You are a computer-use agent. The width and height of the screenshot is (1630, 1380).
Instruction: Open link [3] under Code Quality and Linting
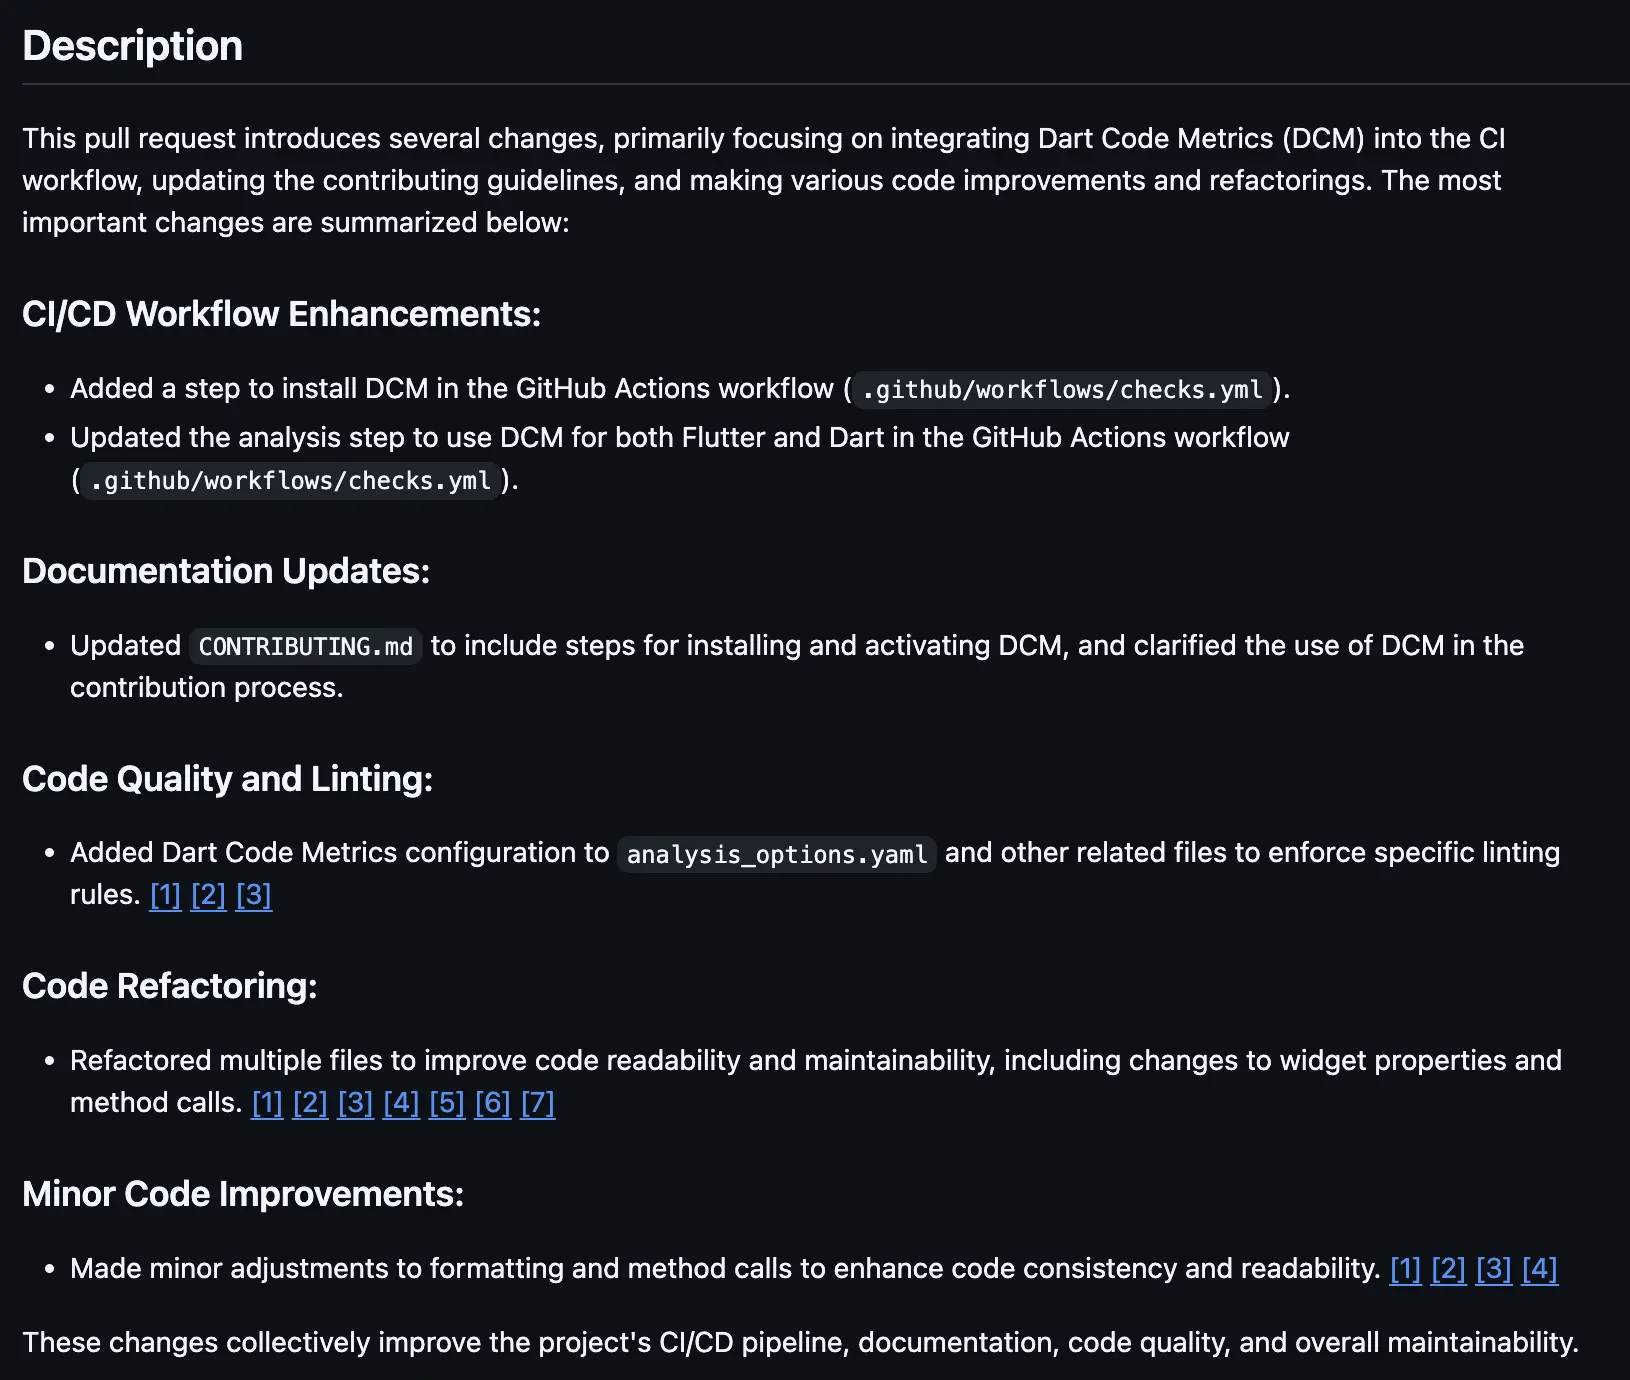254,895
